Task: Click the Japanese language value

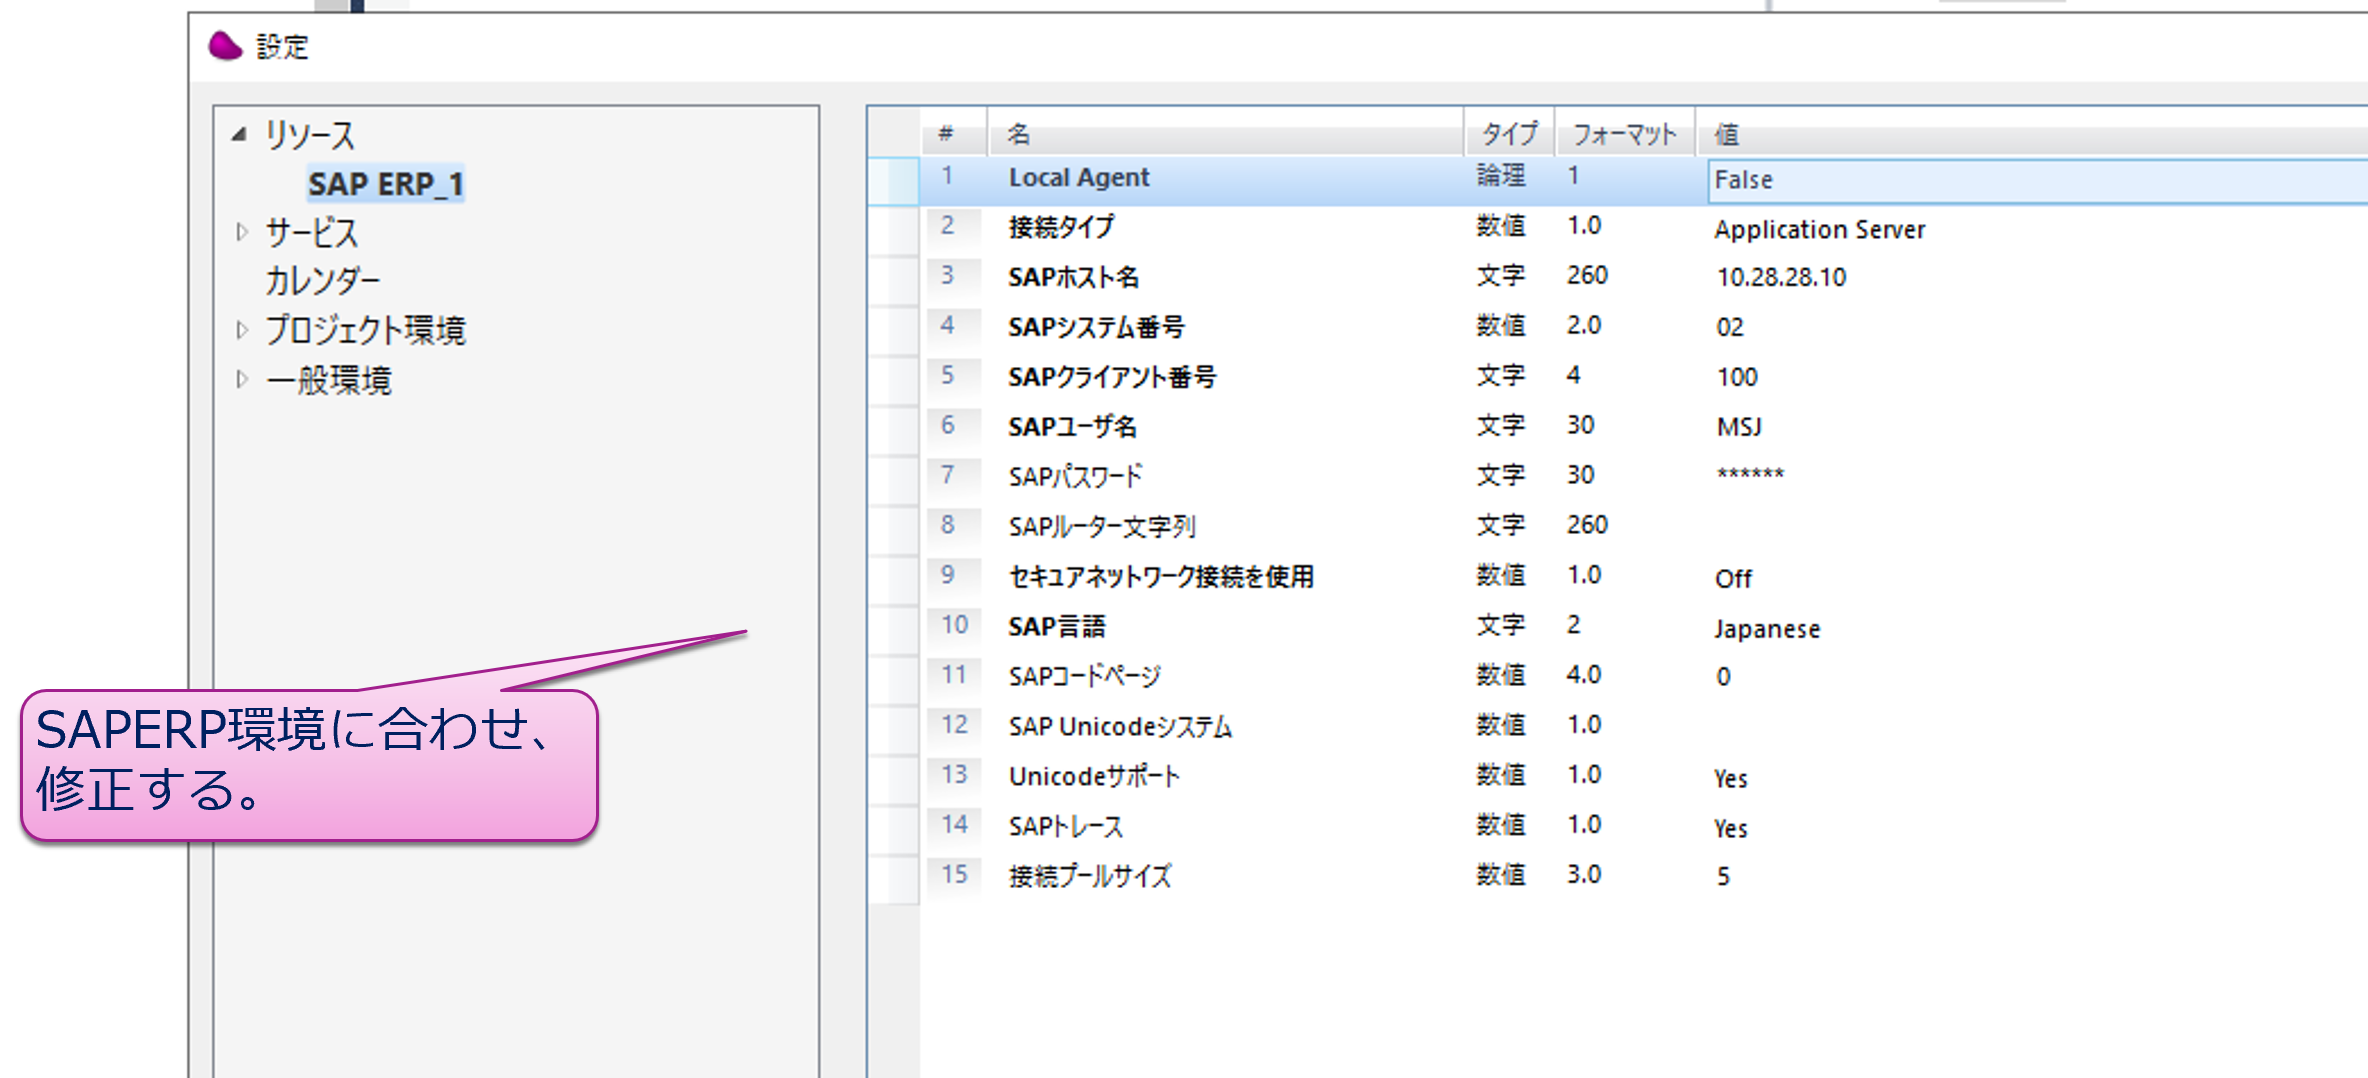Action: 1767,629
